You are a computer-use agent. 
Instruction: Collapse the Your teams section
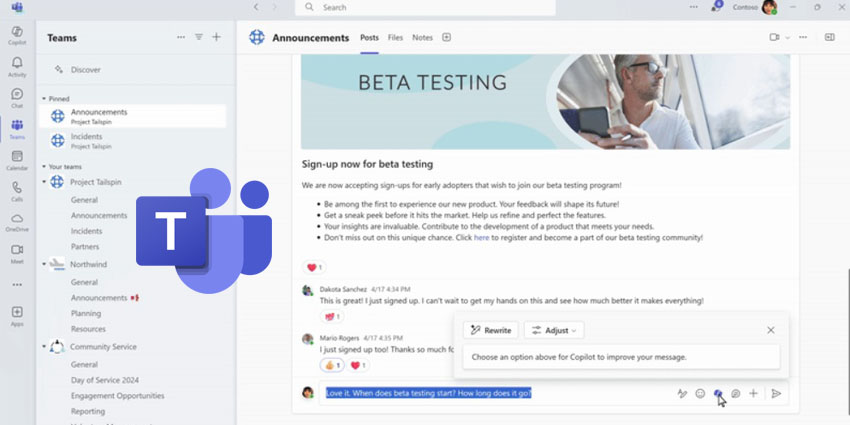point(44,166)
